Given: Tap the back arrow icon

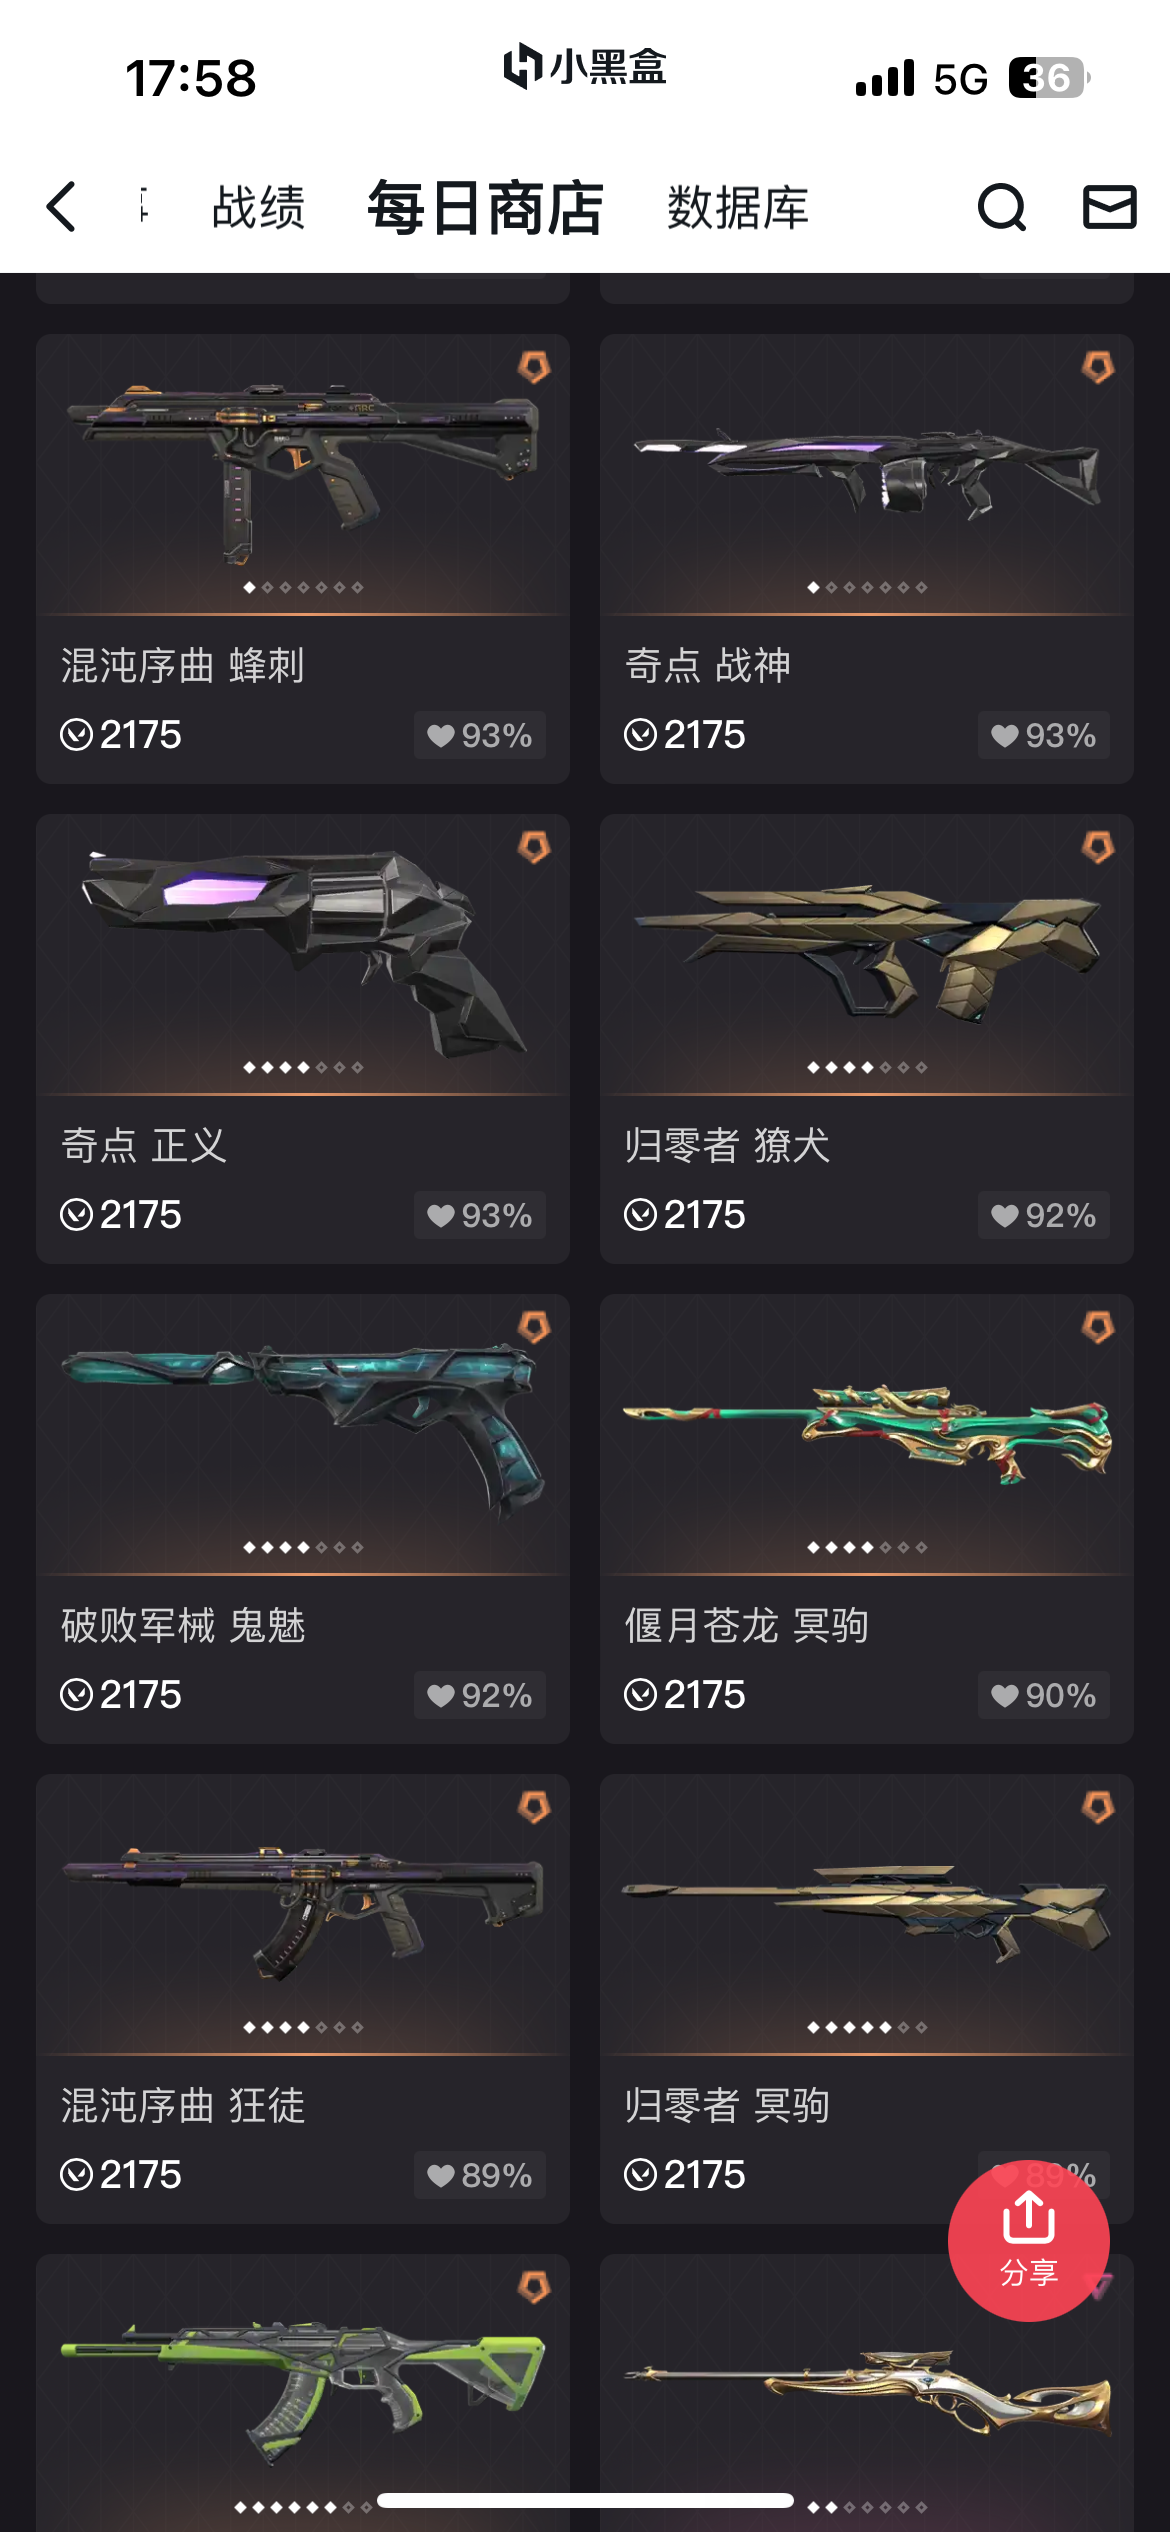Looking at the screenshot, I should coord(61,207).
